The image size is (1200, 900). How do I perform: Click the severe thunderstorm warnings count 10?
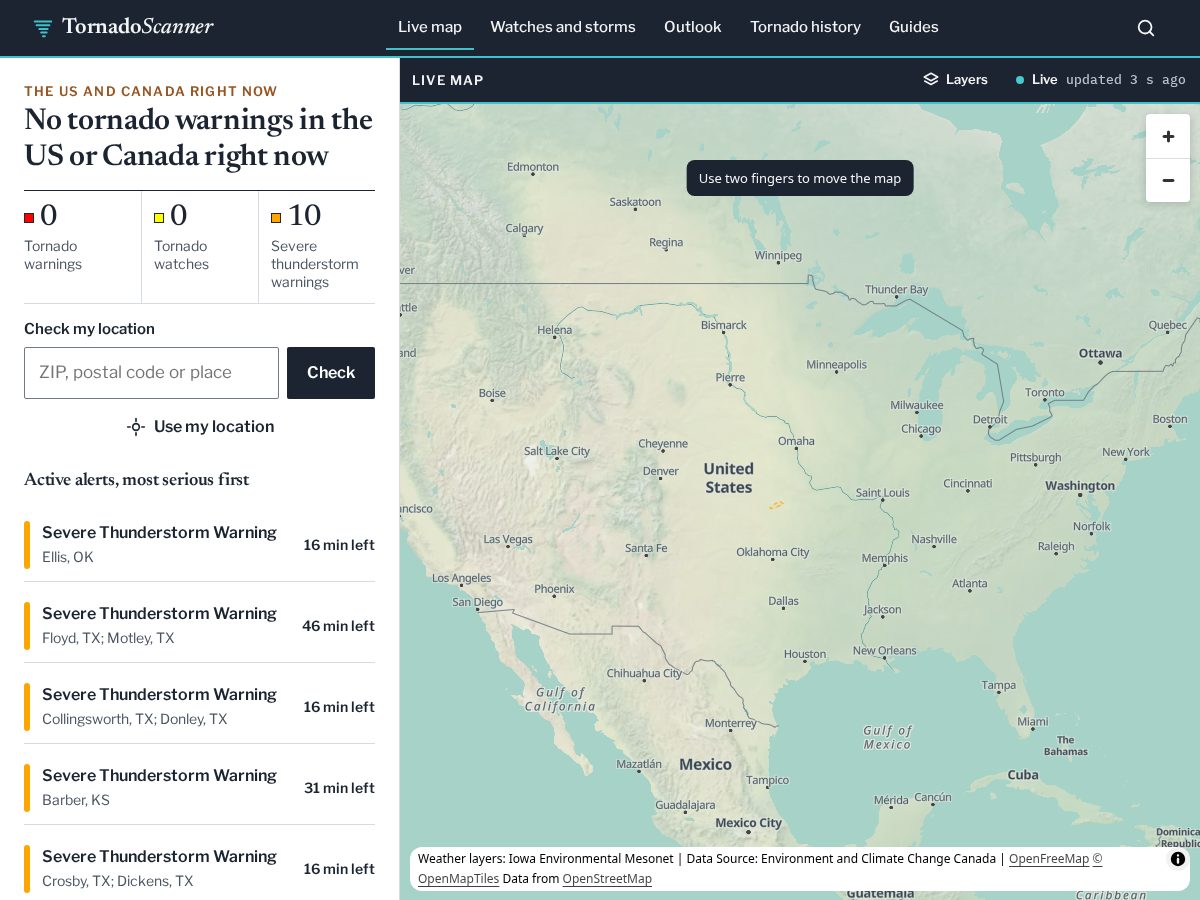(304, 215)
